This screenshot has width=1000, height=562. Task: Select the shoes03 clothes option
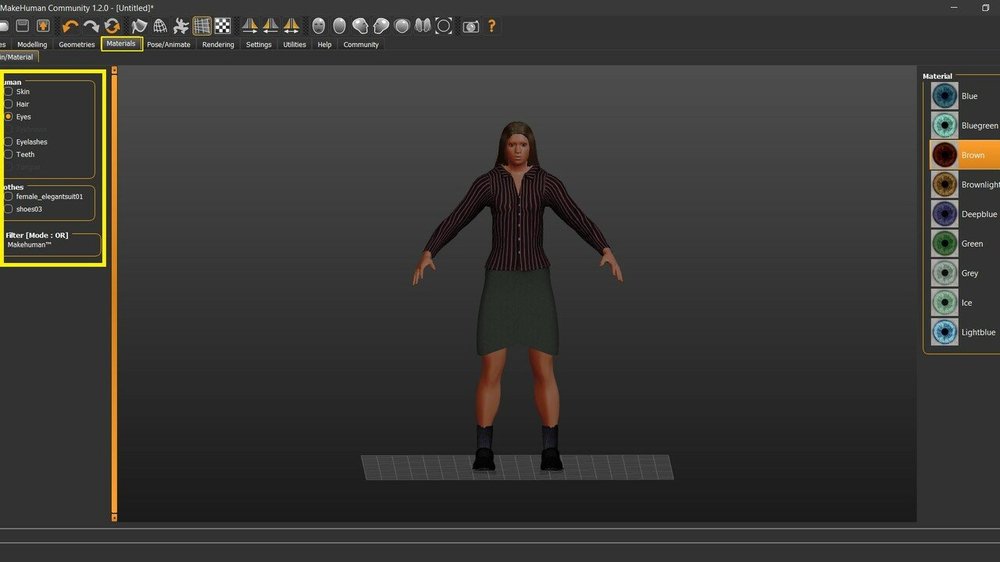coord(9,209)
